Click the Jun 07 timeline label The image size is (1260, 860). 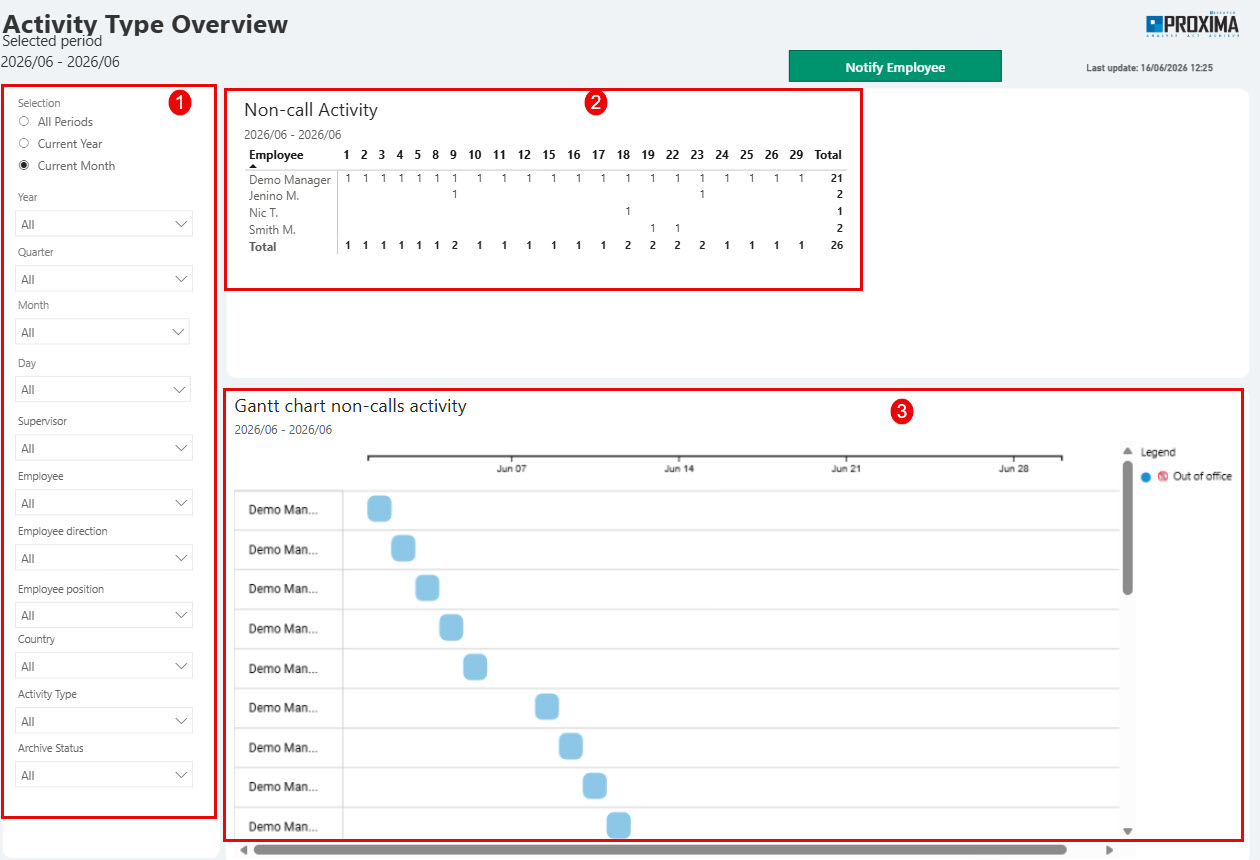pyautogui.click(x=511, y=468)
